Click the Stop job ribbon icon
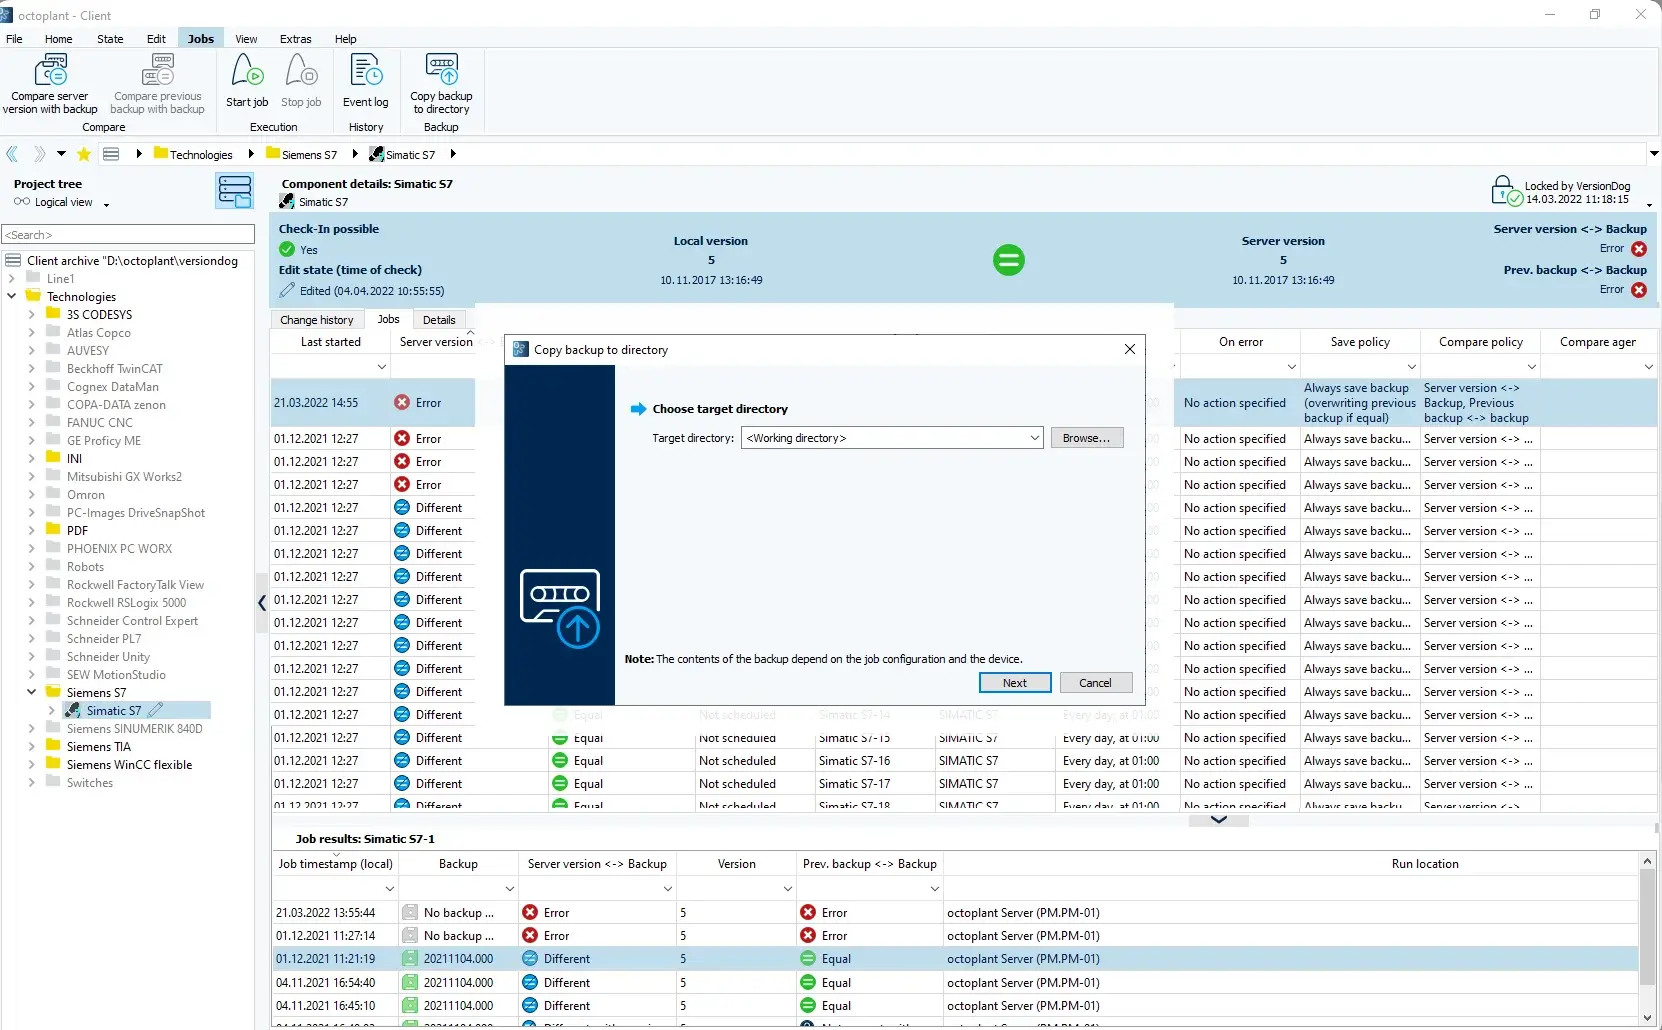Screen dimensions: 1662x1030 [301, 72]
